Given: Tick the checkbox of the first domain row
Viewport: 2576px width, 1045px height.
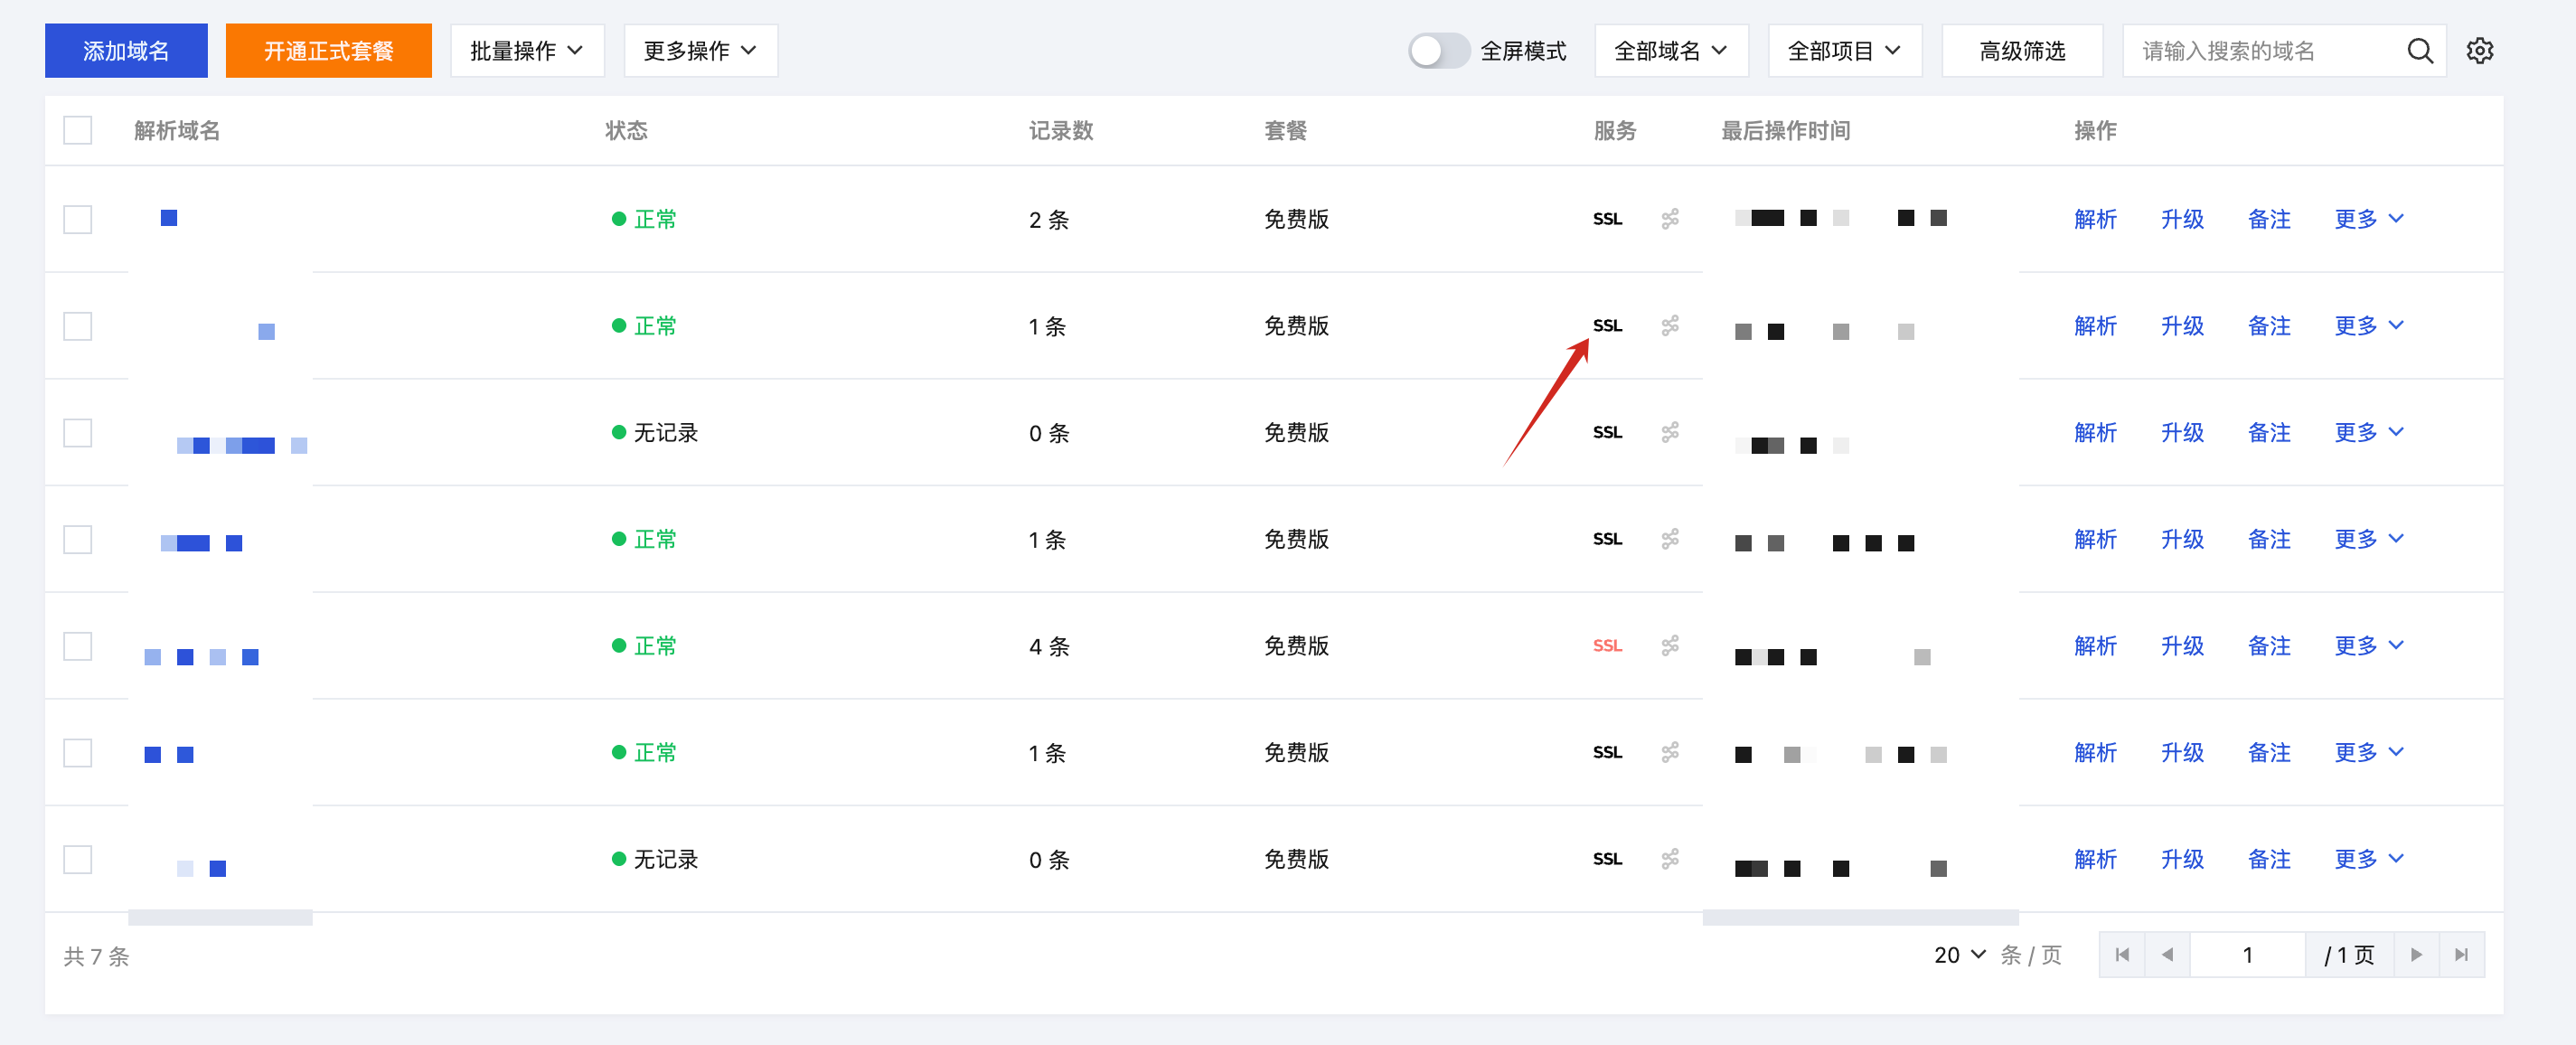Looking at the screenshot, I should (x=78, y=219).
